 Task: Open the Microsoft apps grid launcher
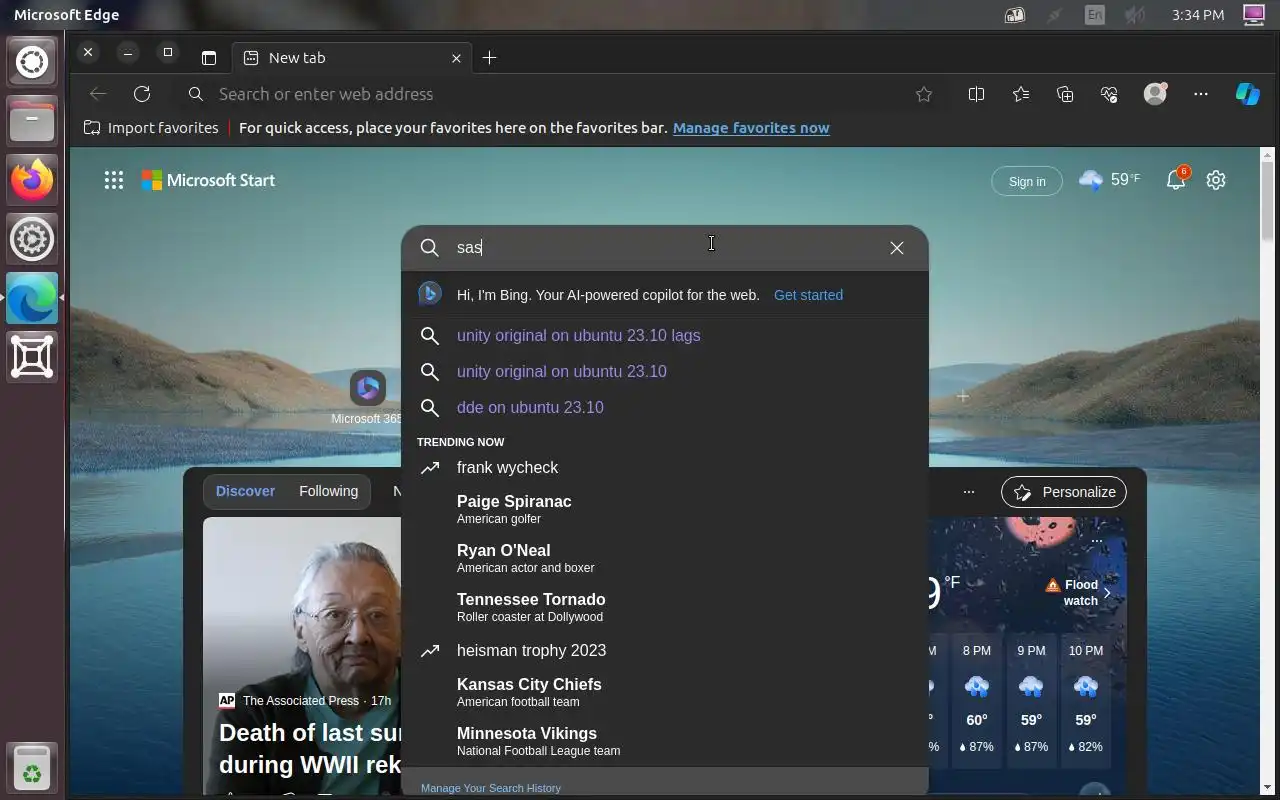tap(114, 180)
